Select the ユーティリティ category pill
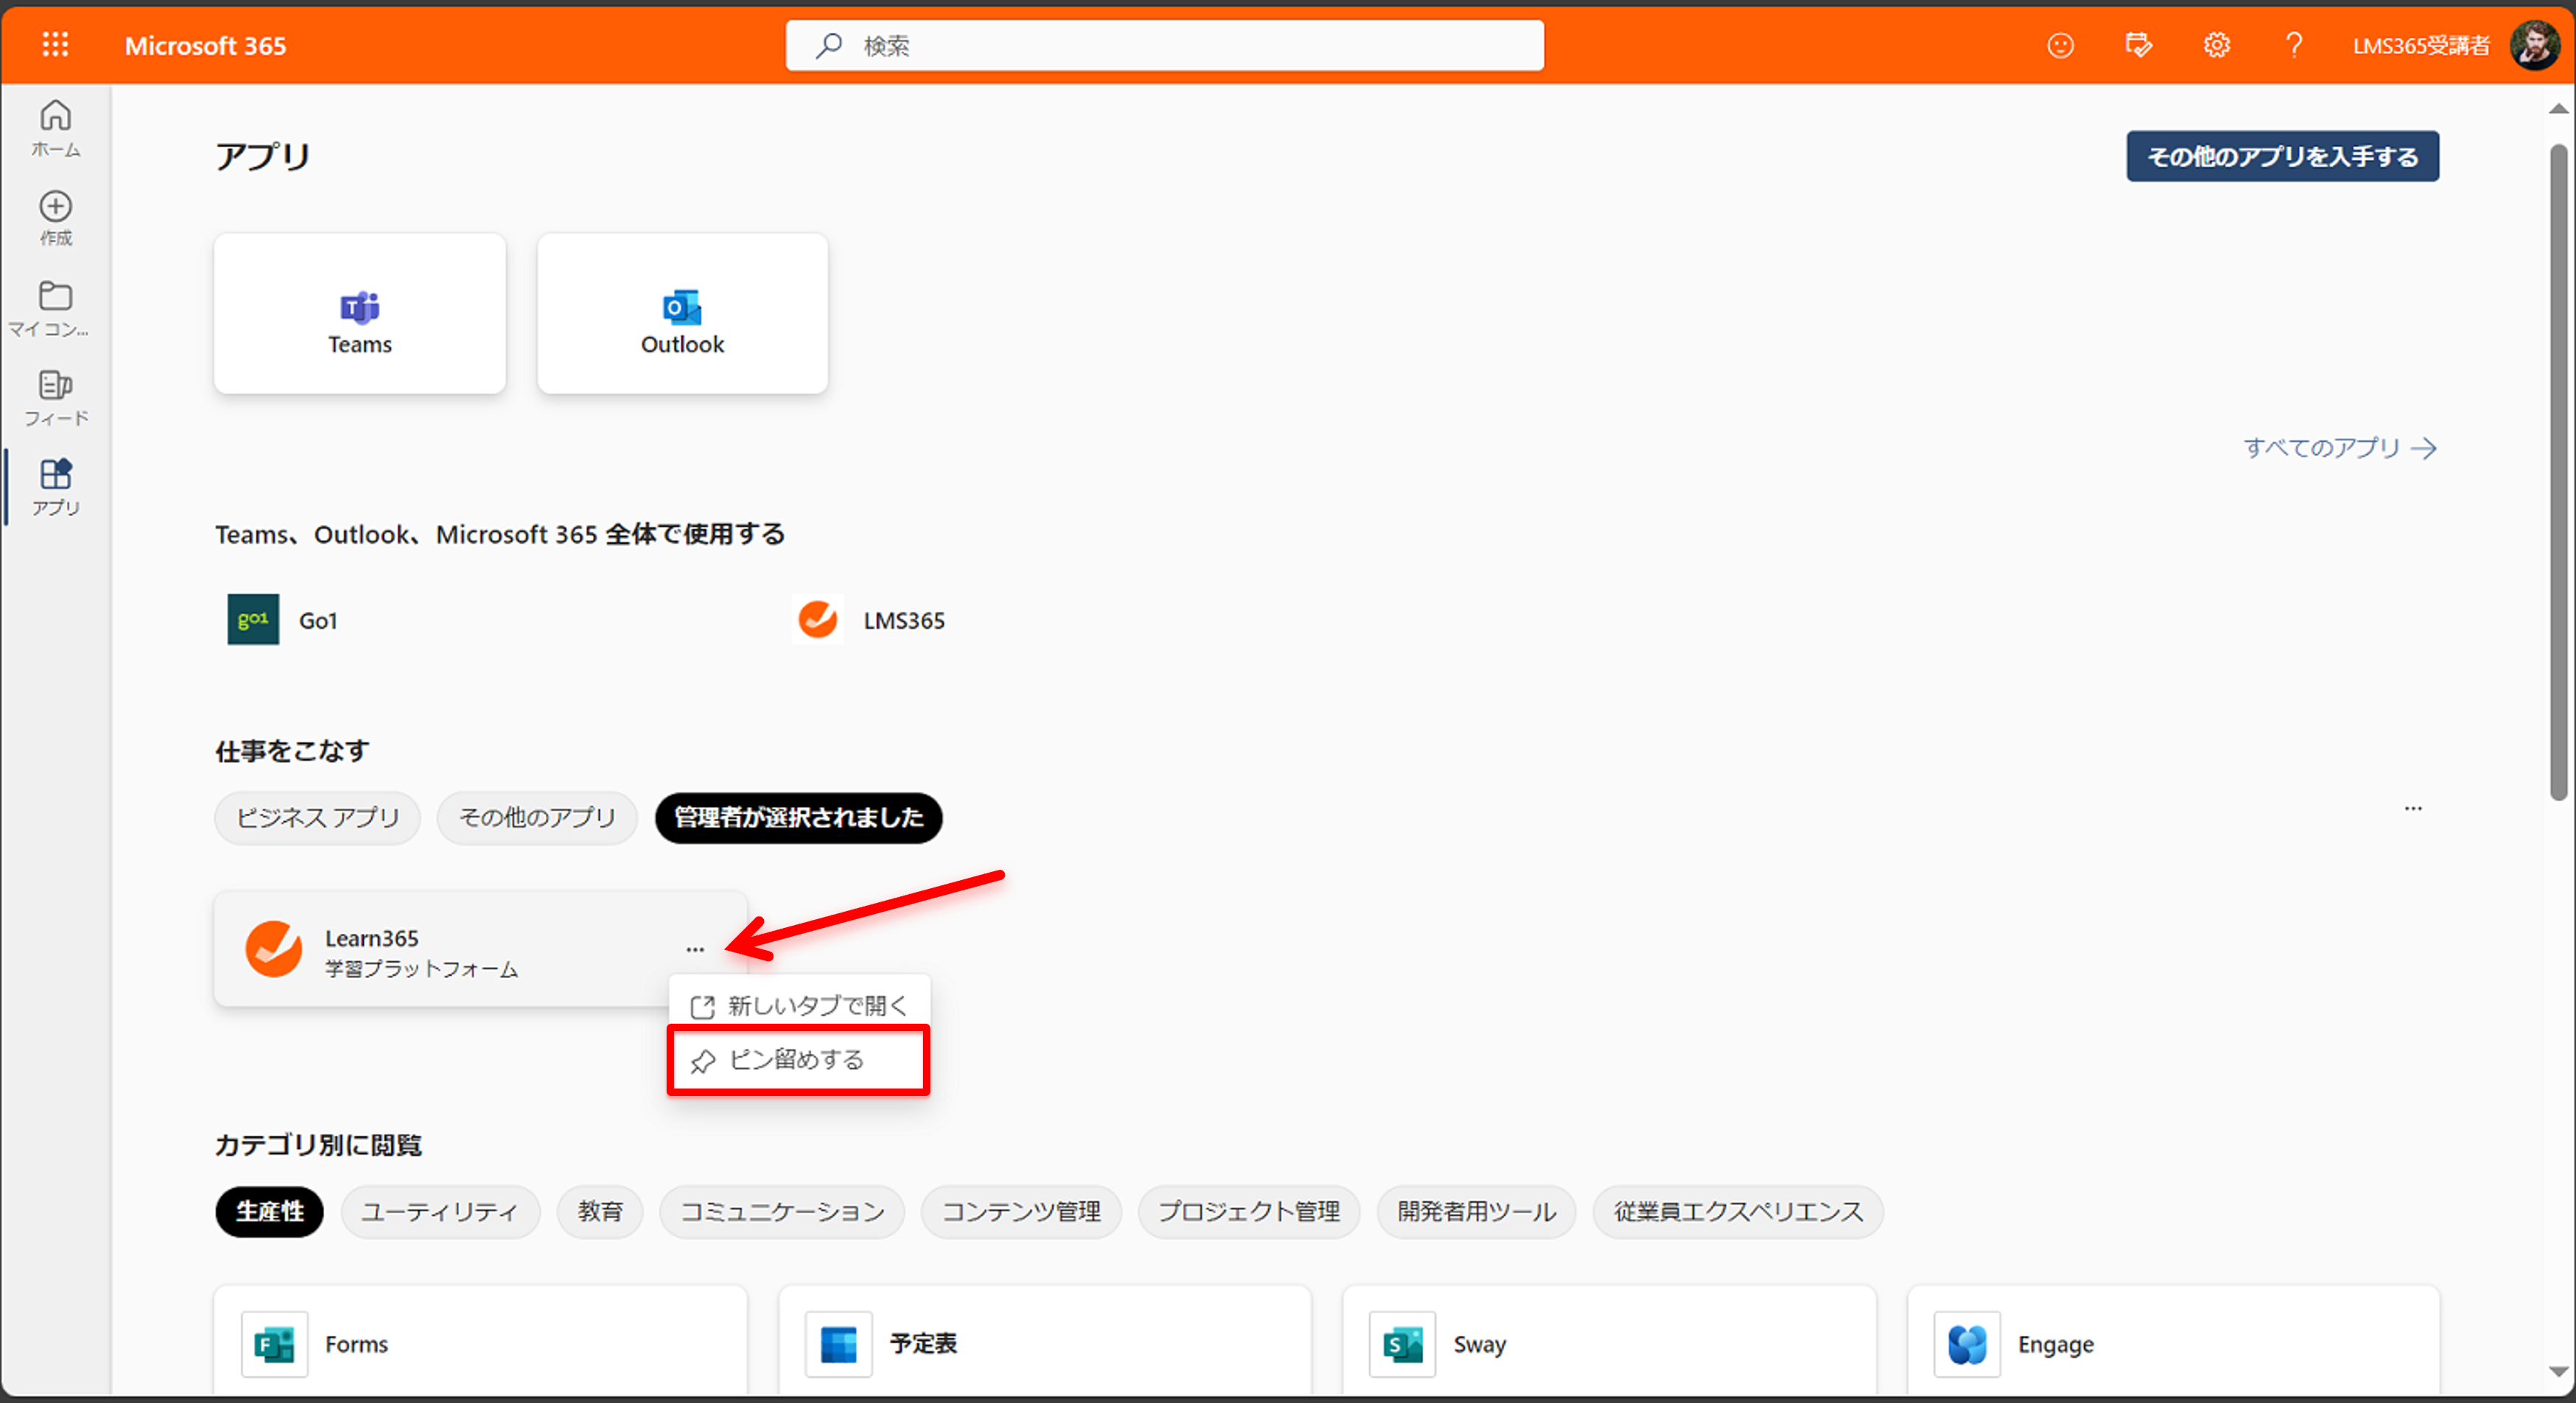The height and width of the screenshot is (1403, 2576). (440, 1211)
